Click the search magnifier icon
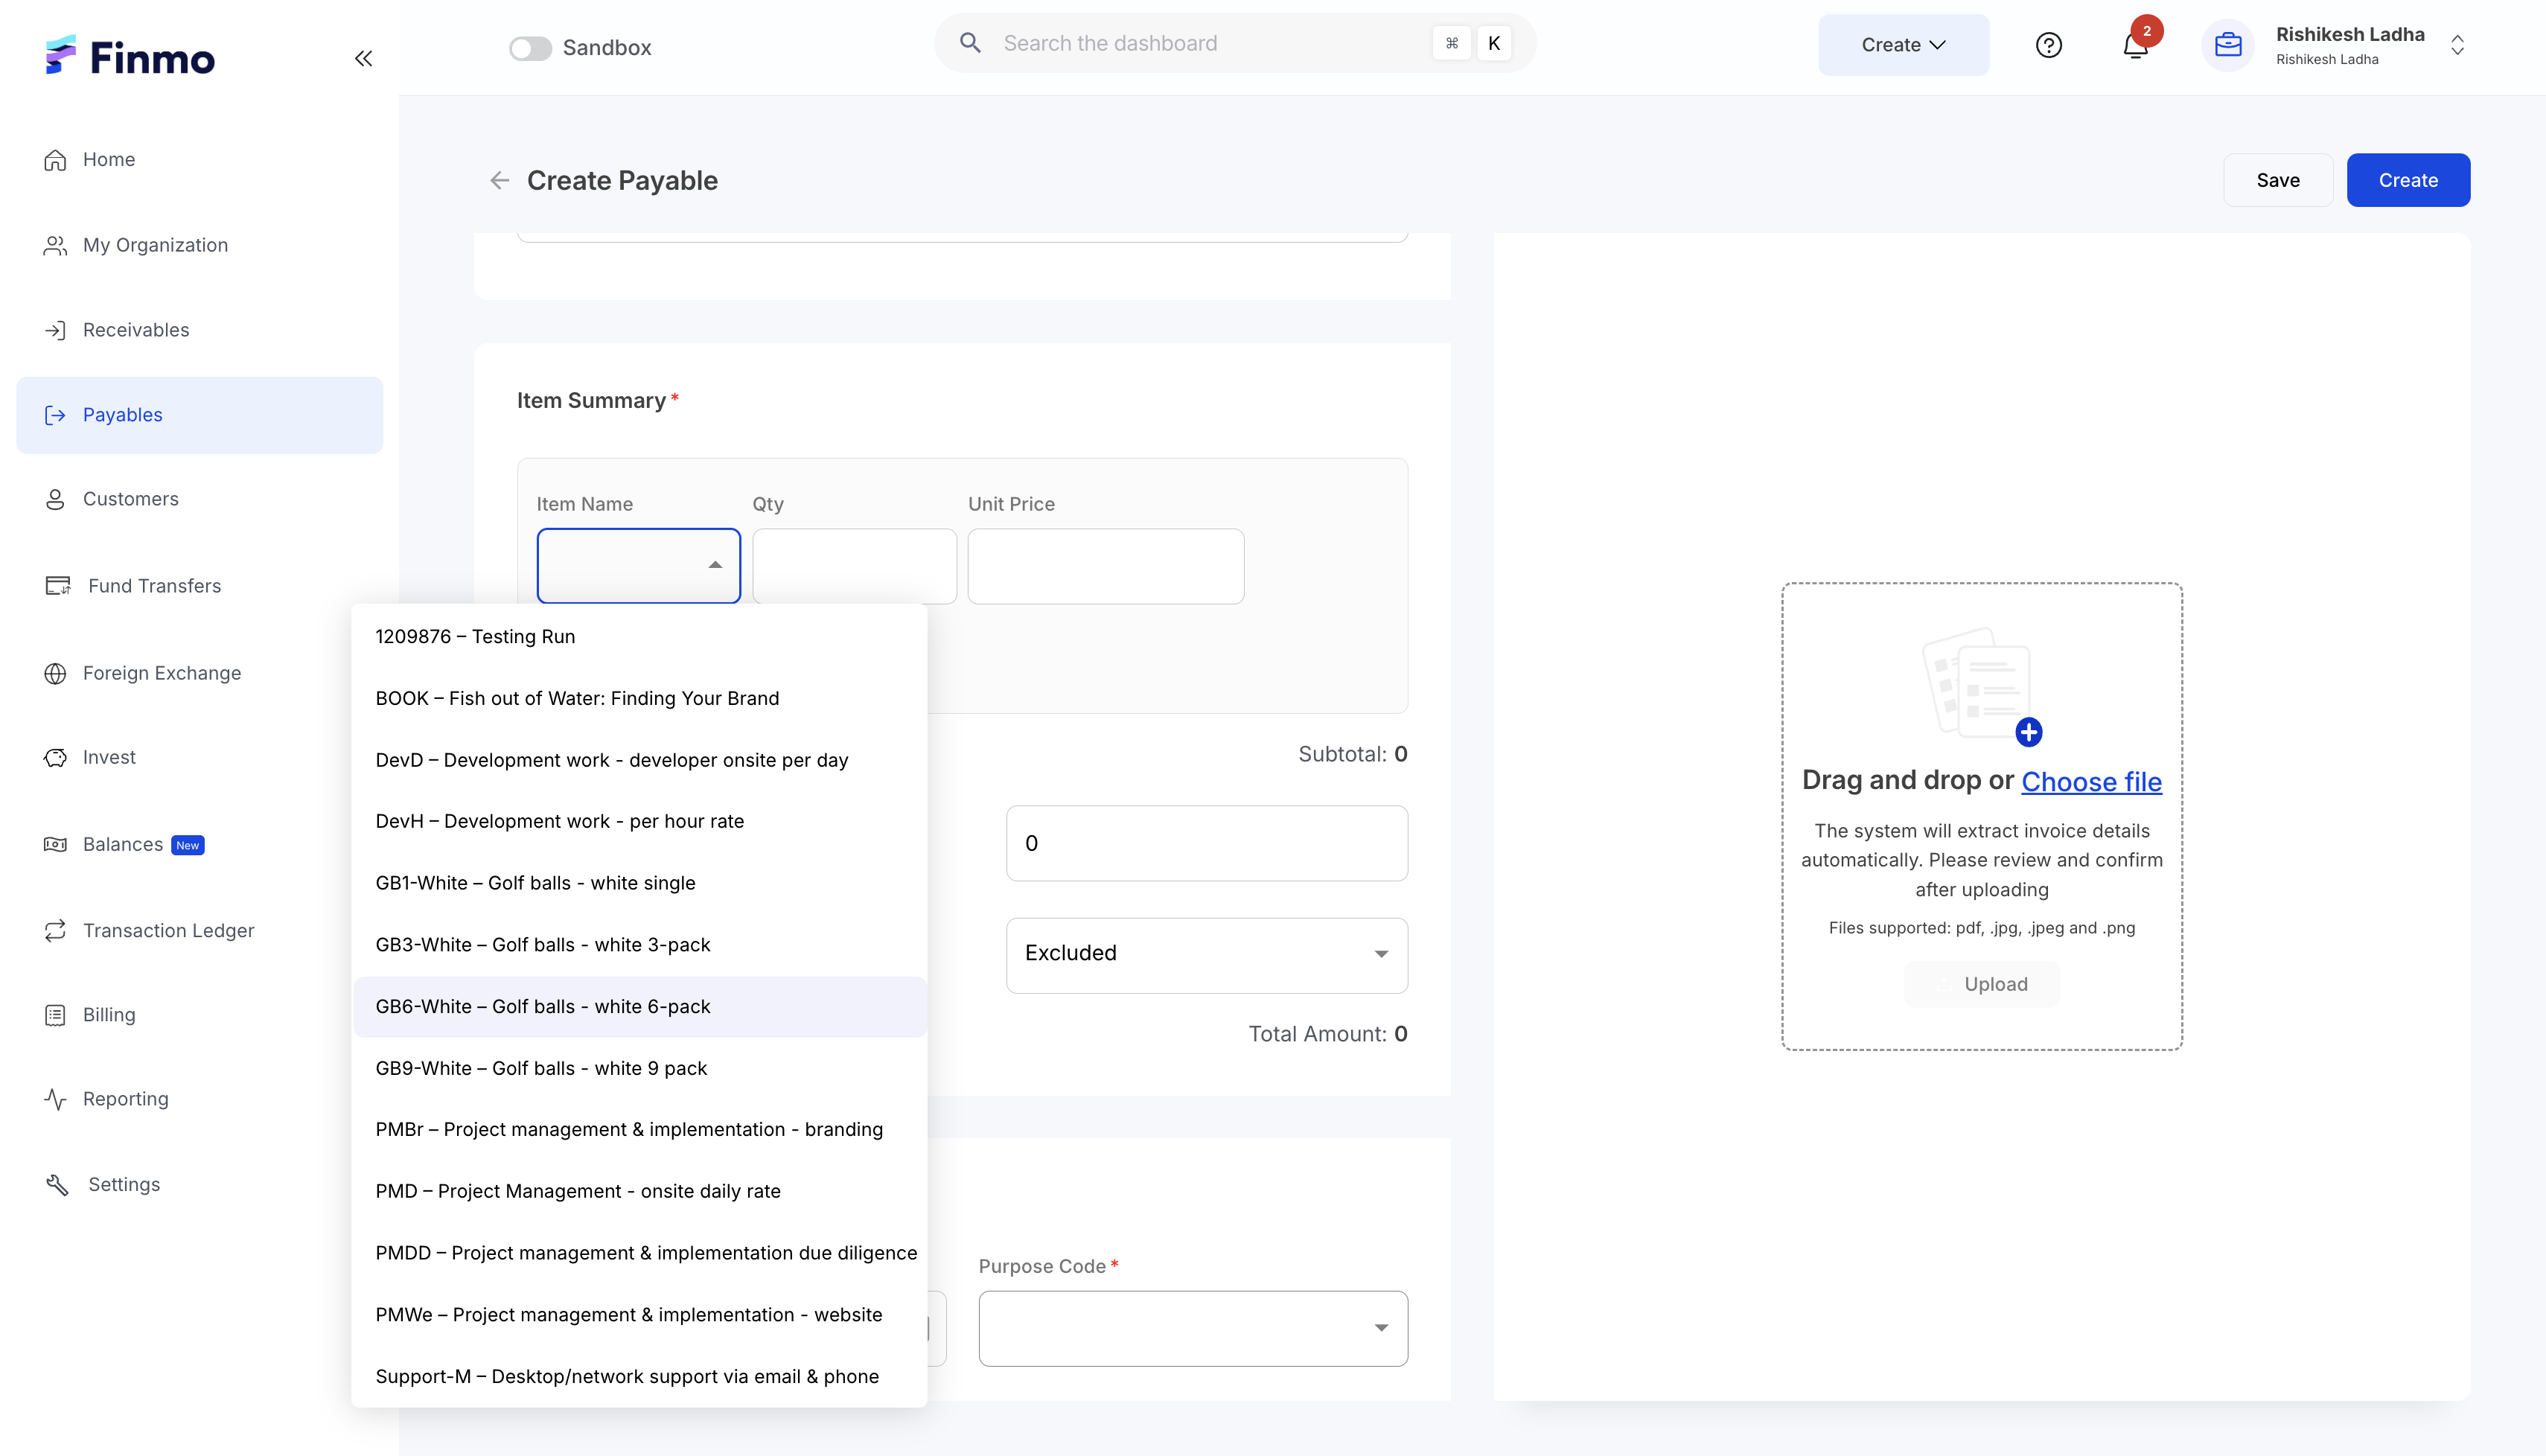 (x=969, y=43)
